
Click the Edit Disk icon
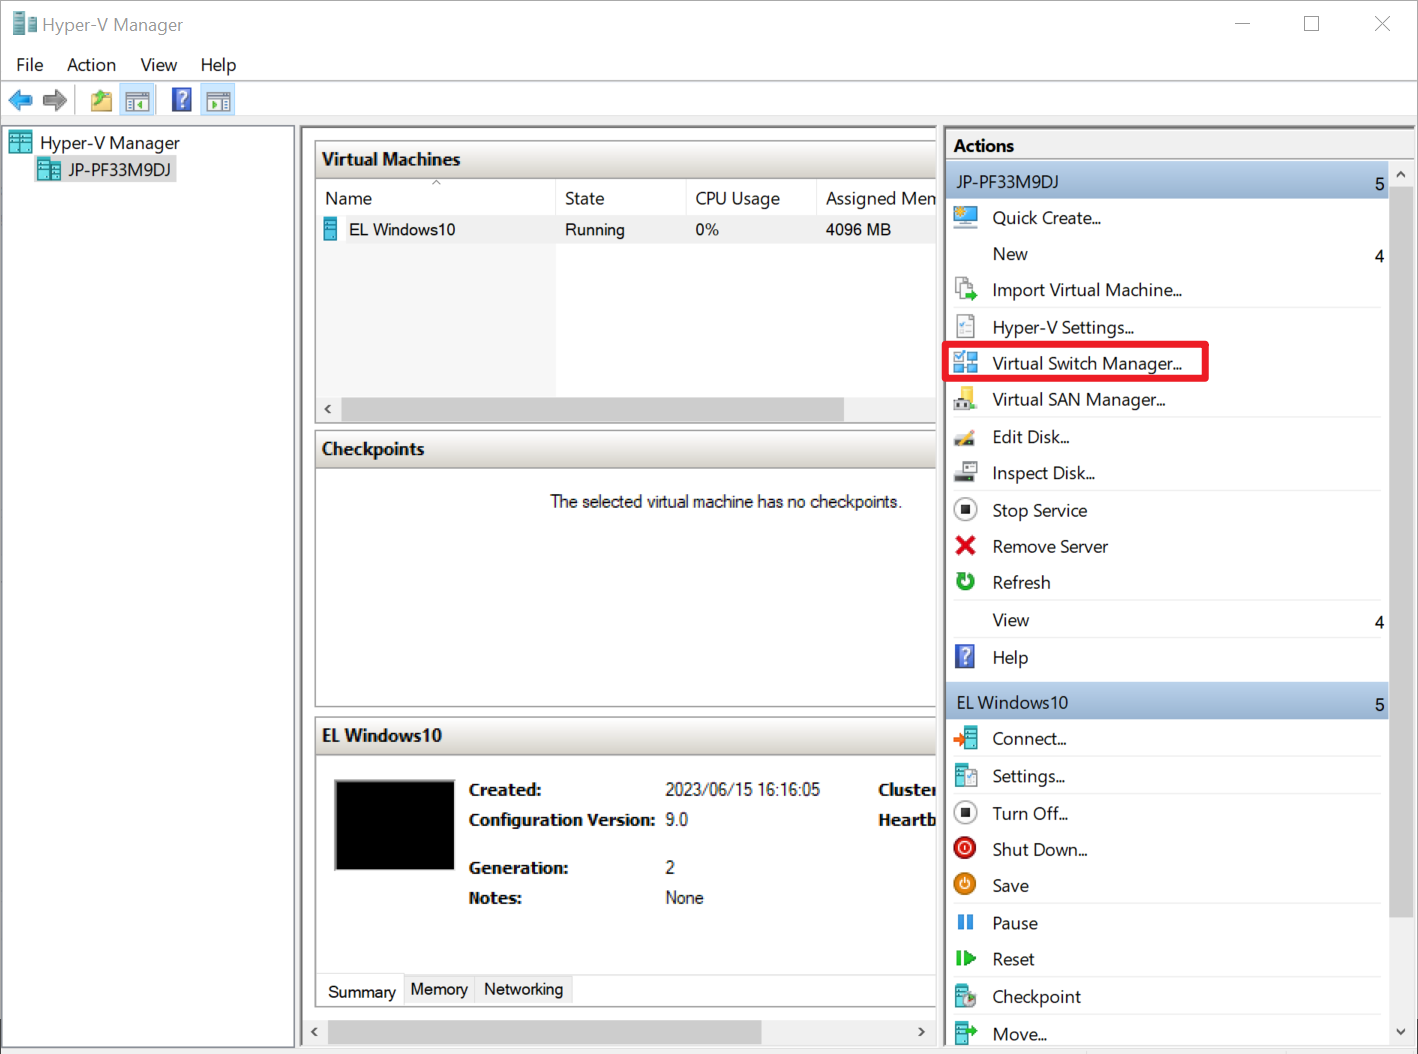click(965, 437)
